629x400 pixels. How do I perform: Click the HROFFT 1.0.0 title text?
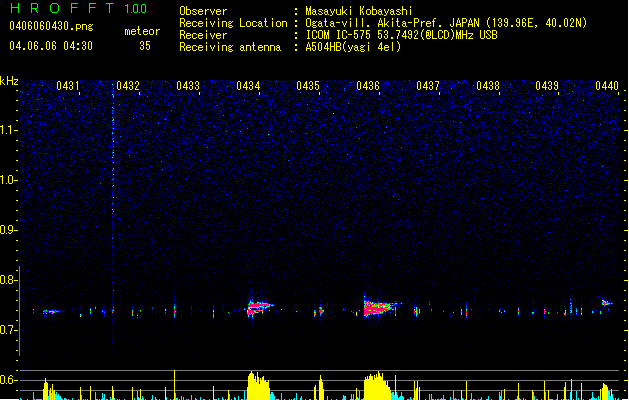pos(79,8)
